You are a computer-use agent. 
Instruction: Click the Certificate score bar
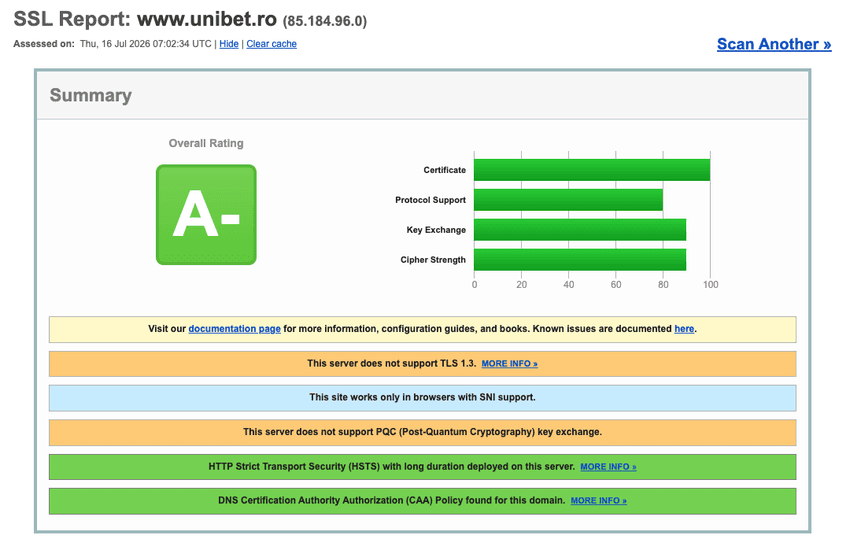click(x=592, y=170)
